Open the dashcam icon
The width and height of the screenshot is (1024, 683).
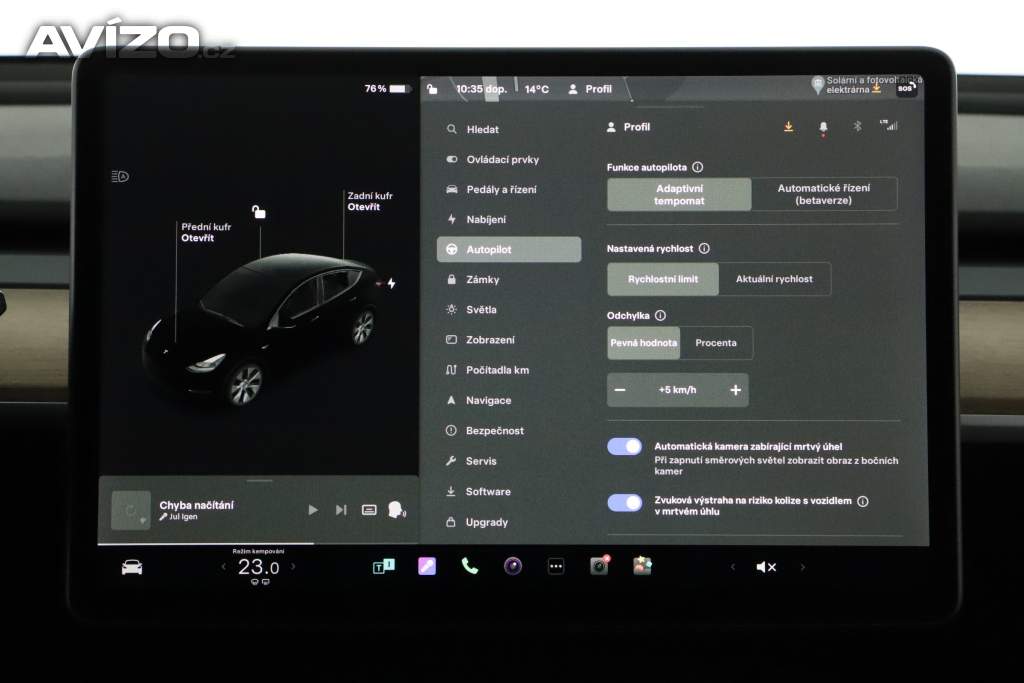tap(600, 565)
